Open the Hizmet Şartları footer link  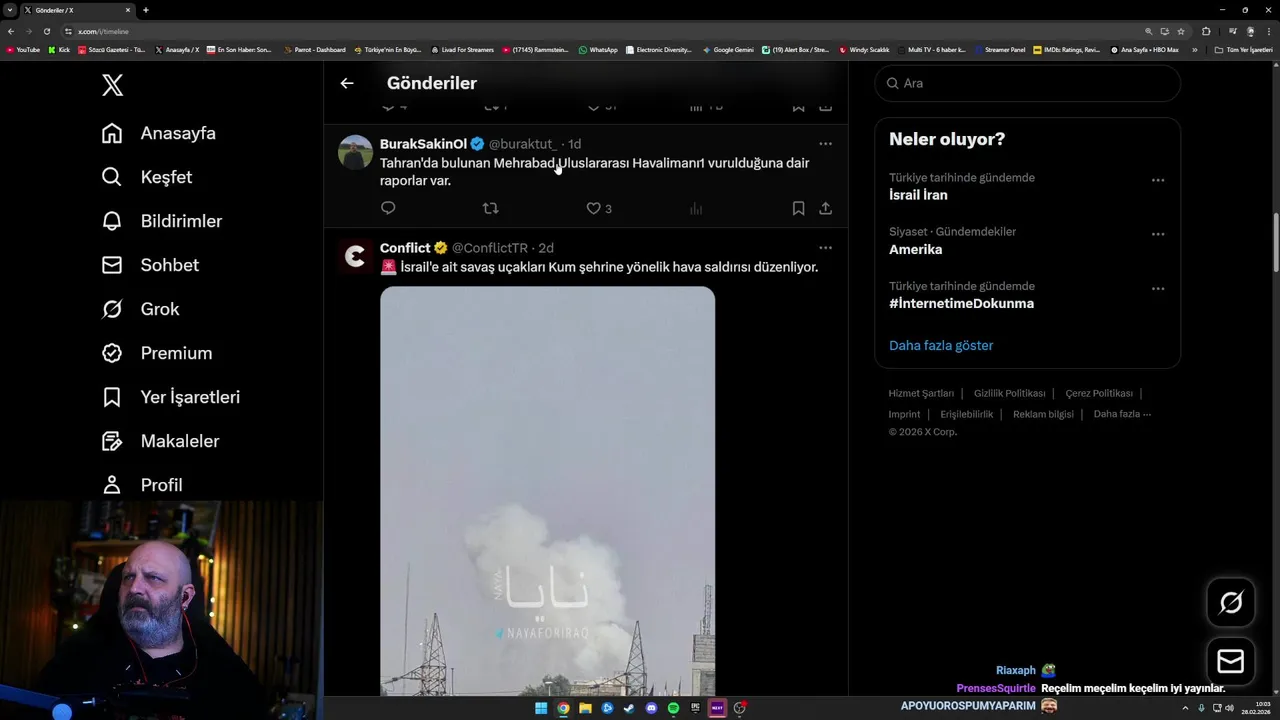tap(921, 393)
